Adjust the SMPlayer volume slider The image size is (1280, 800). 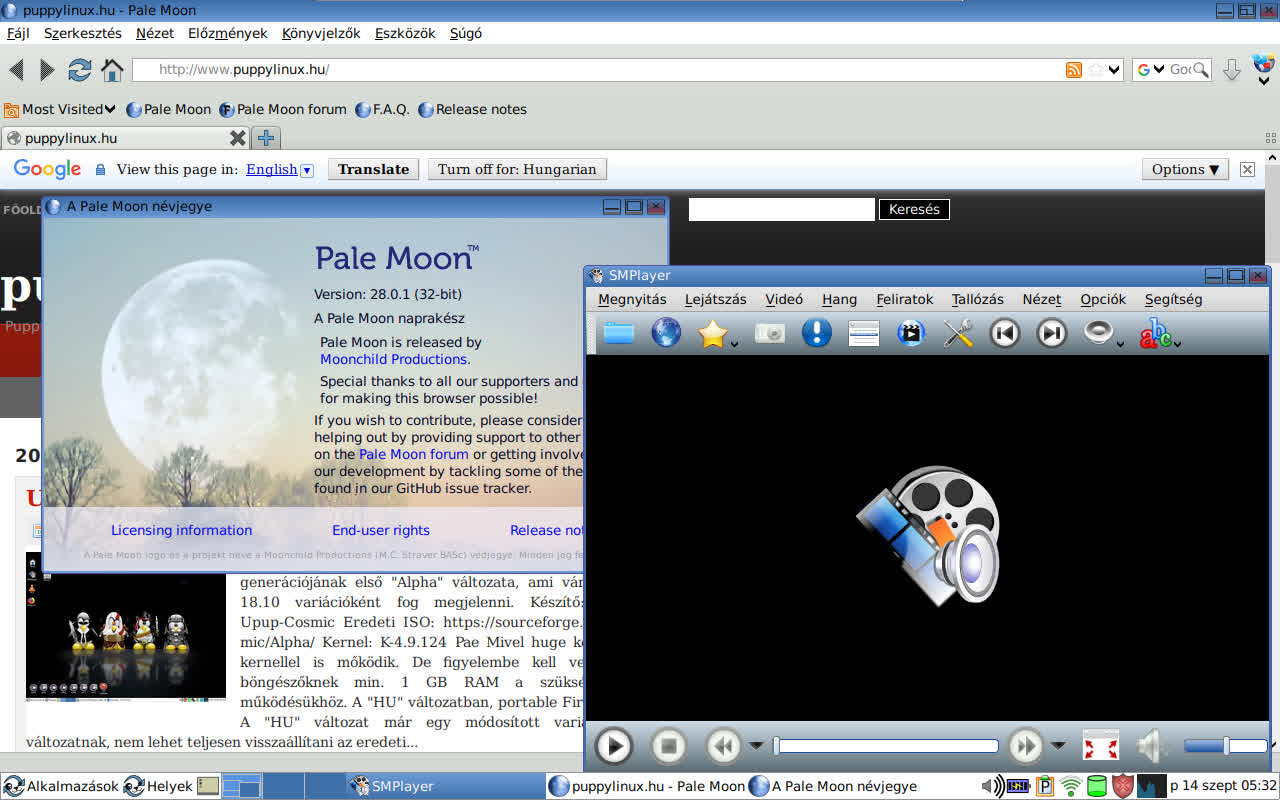(1226, 746)
